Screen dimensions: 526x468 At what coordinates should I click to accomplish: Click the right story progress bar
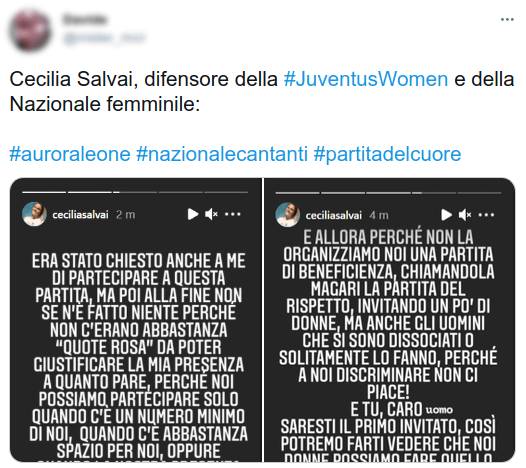pos(388,193)
